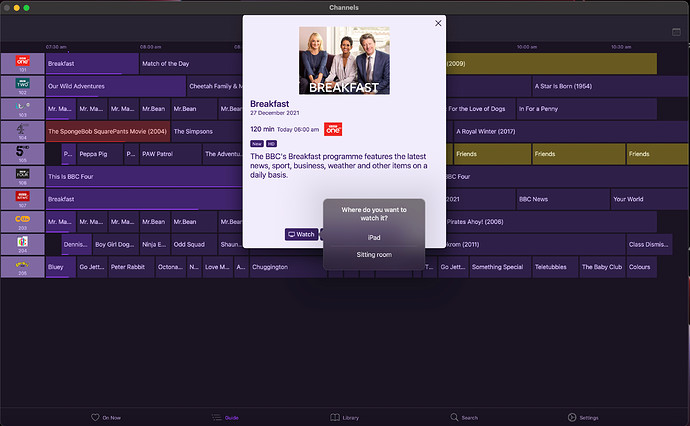Go to the Settings tab
The image size is (690, 426).
pyautogui.click(x=583, y=417)
